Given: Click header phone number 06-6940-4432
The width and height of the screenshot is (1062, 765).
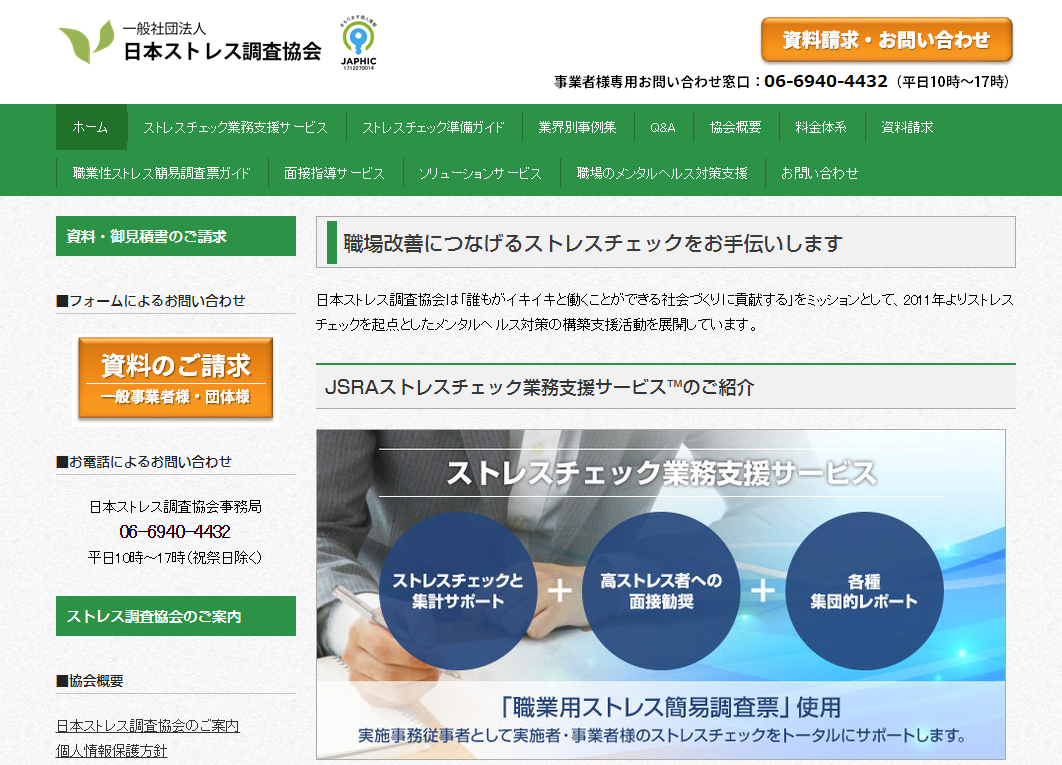Looking at the screenshot, I should coord(826,81).
